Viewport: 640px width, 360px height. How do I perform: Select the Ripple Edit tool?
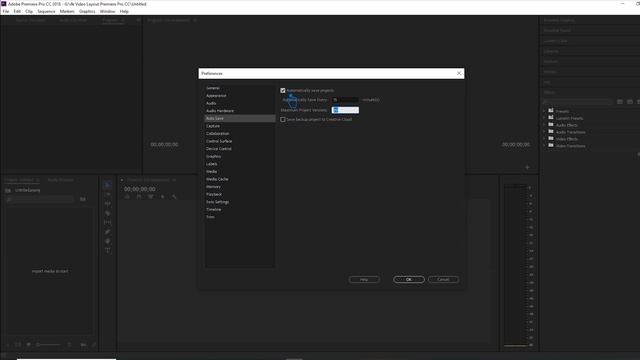(107, 204)
